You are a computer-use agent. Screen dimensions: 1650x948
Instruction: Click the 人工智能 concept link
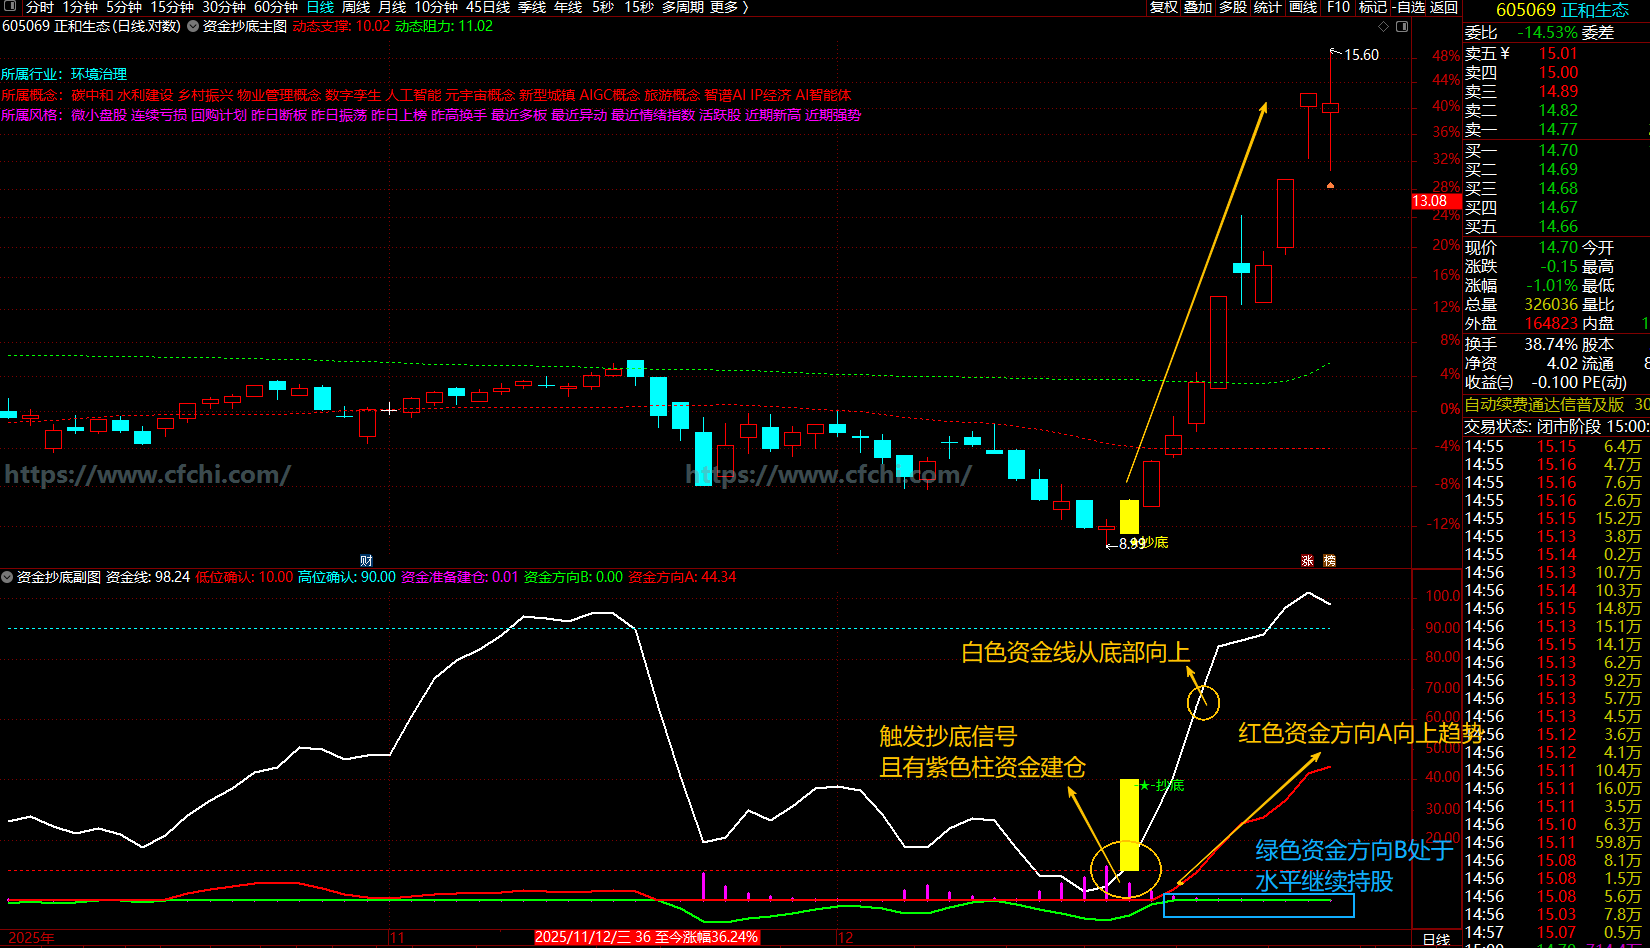pyautogui.click(x=413, y=95)
